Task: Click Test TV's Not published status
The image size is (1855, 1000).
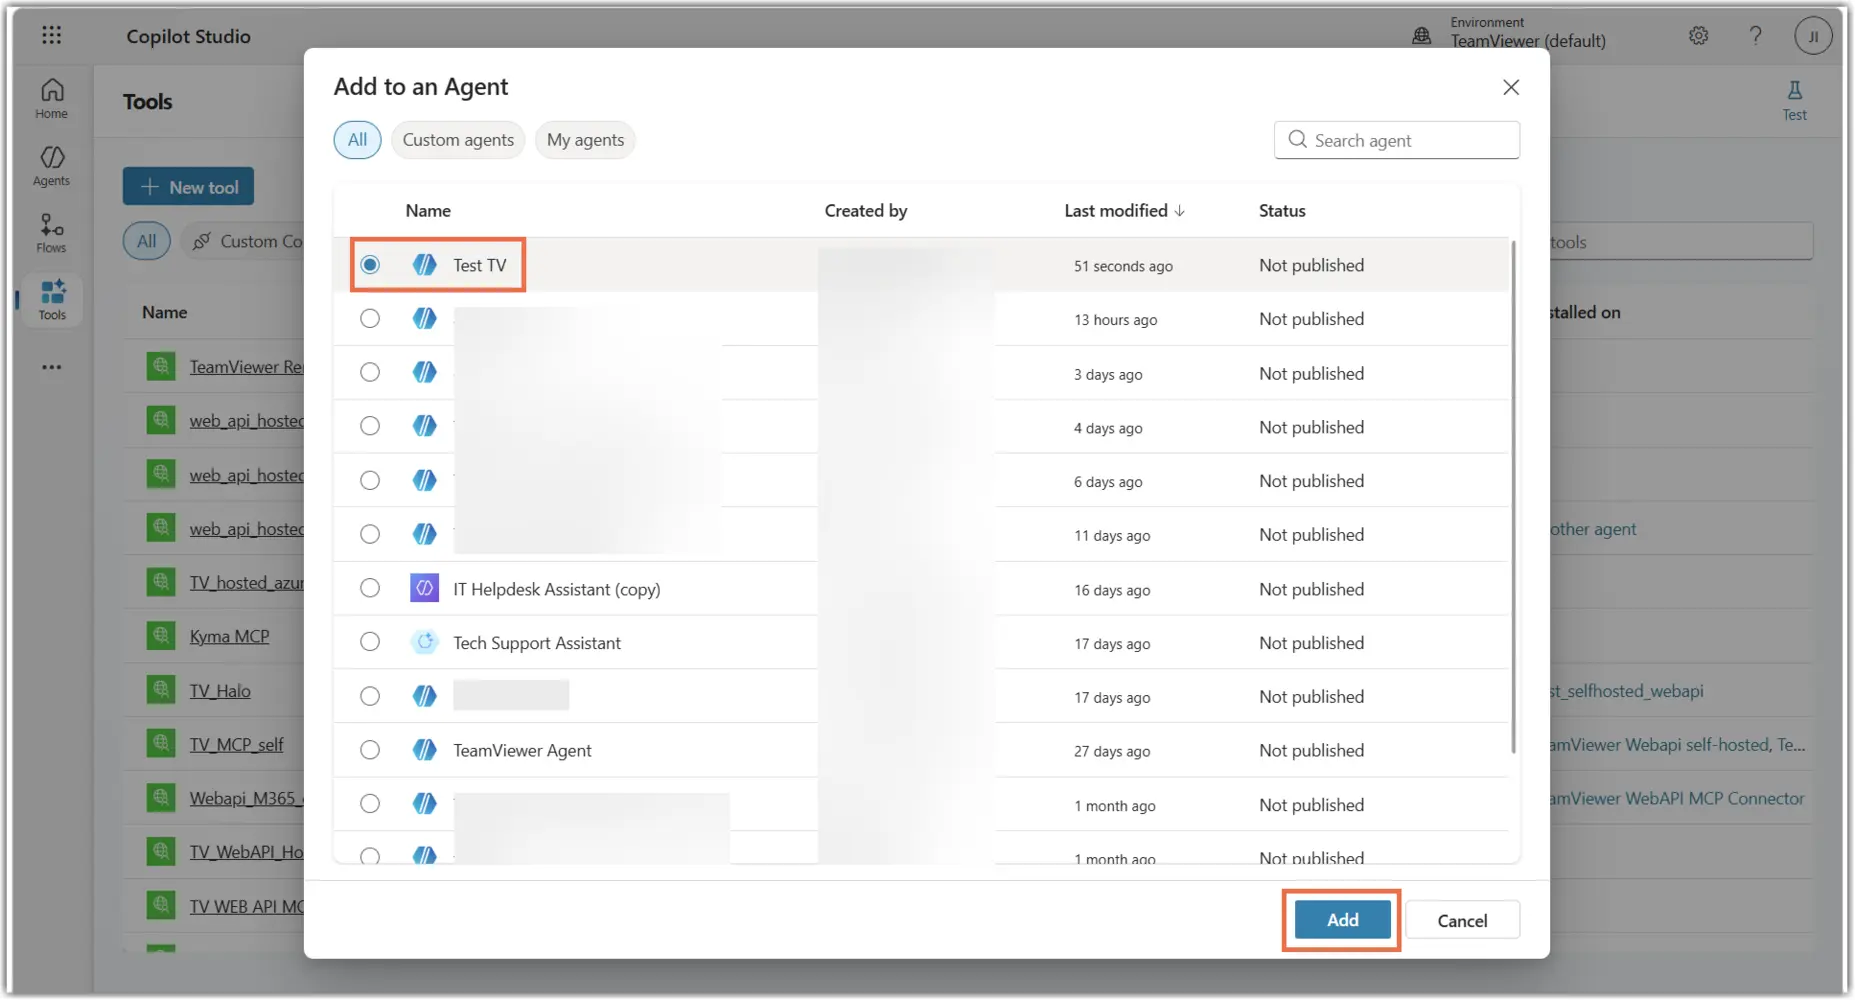Action: [x=1311, y=265]
